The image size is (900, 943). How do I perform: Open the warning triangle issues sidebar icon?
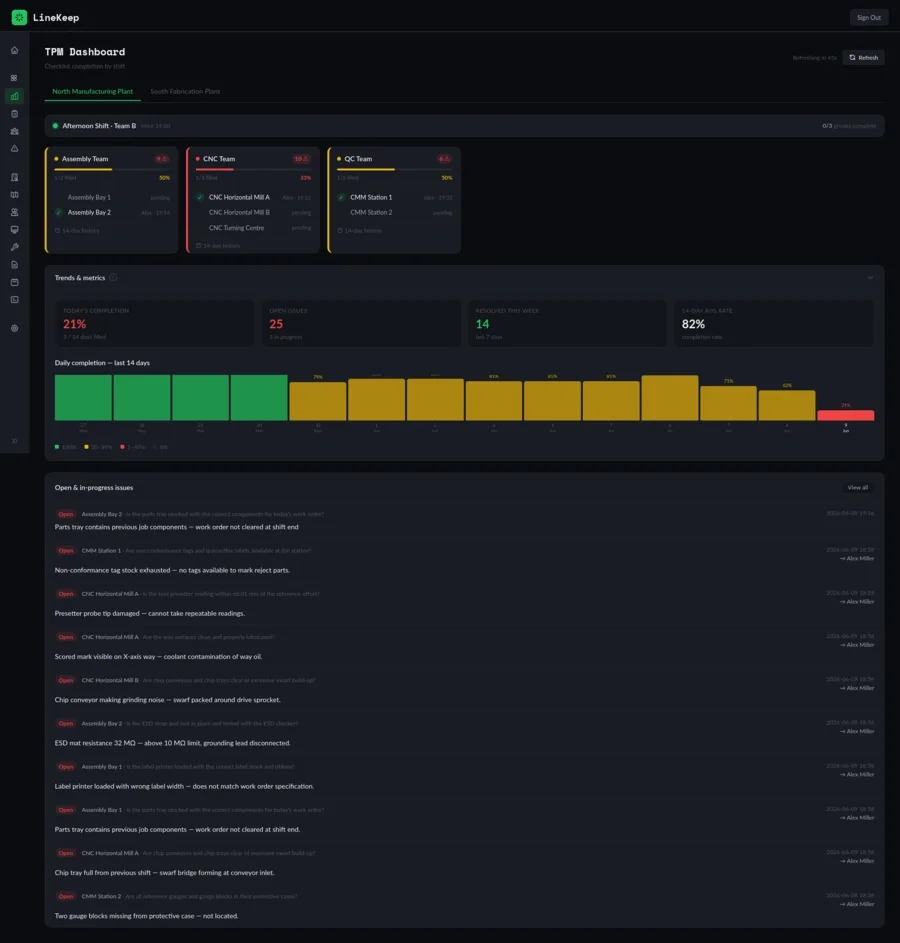click(x=14, y=149)
